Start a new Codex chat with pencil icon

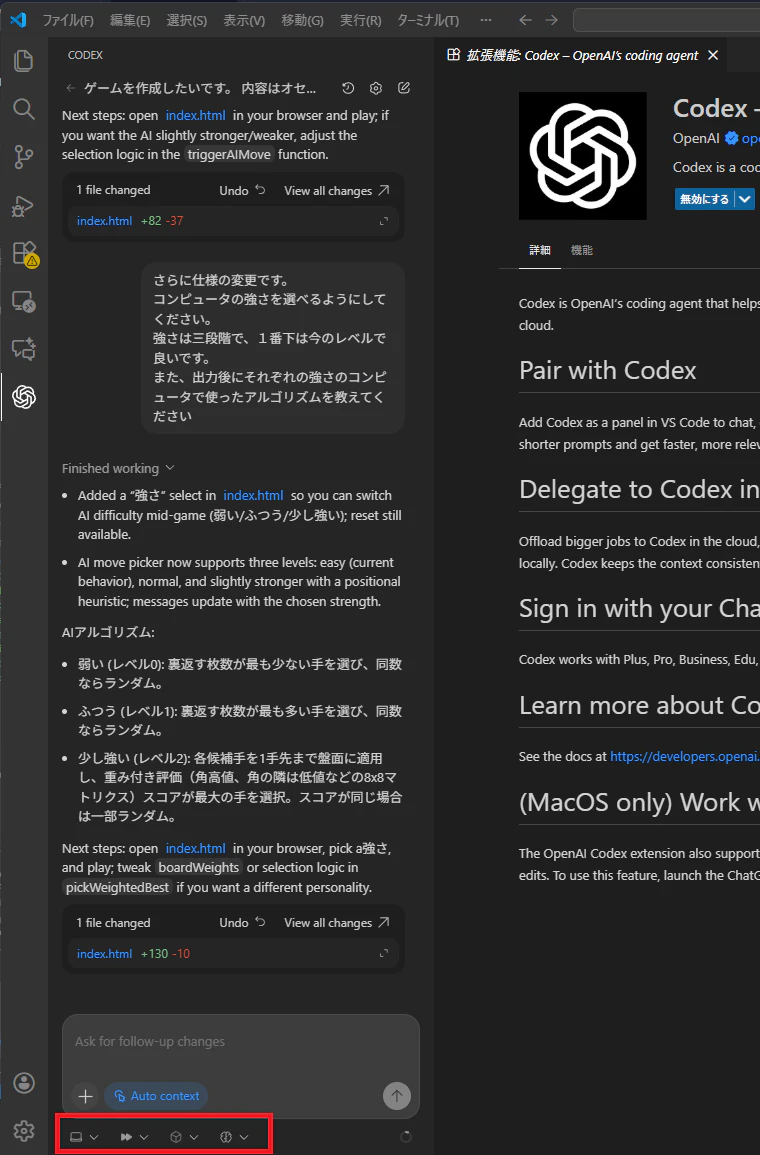[404, 88]
